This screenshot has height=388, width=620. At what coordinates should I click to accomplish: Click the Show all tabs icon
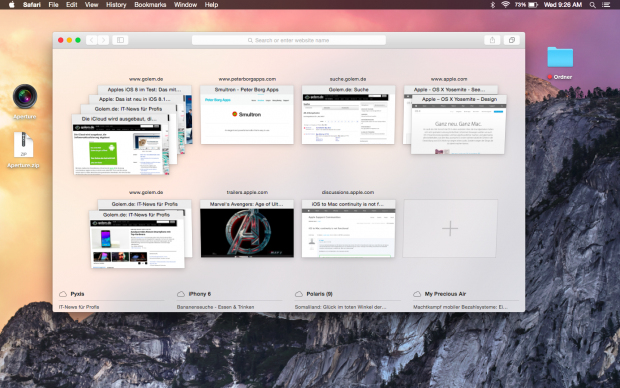click(x=512, y=40)
